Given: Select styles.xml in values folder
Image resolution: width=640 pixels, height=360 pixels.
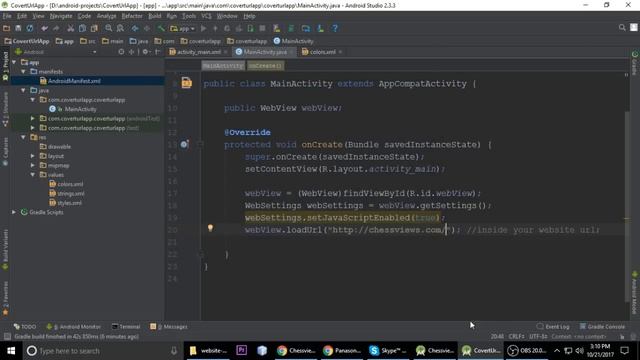Looking at the screenshot, I should (69, 203).
